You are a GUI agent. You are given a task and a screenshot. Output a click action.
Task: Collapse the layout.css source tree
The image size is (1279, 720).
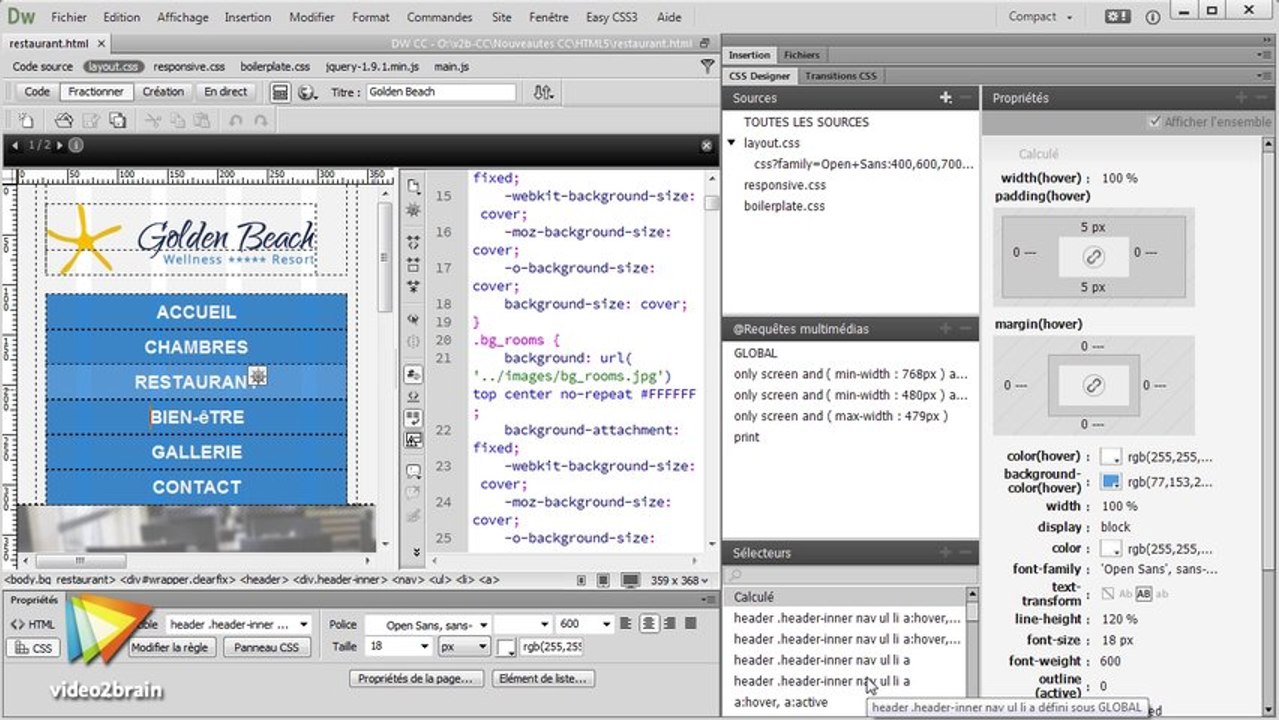731,143
